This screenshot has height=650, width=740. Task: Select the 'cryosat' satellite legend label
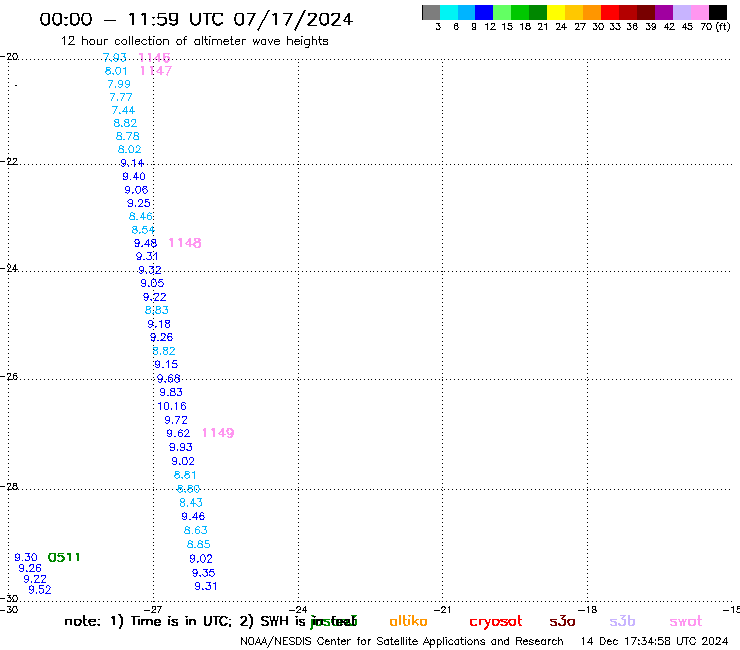click(496, 622)
